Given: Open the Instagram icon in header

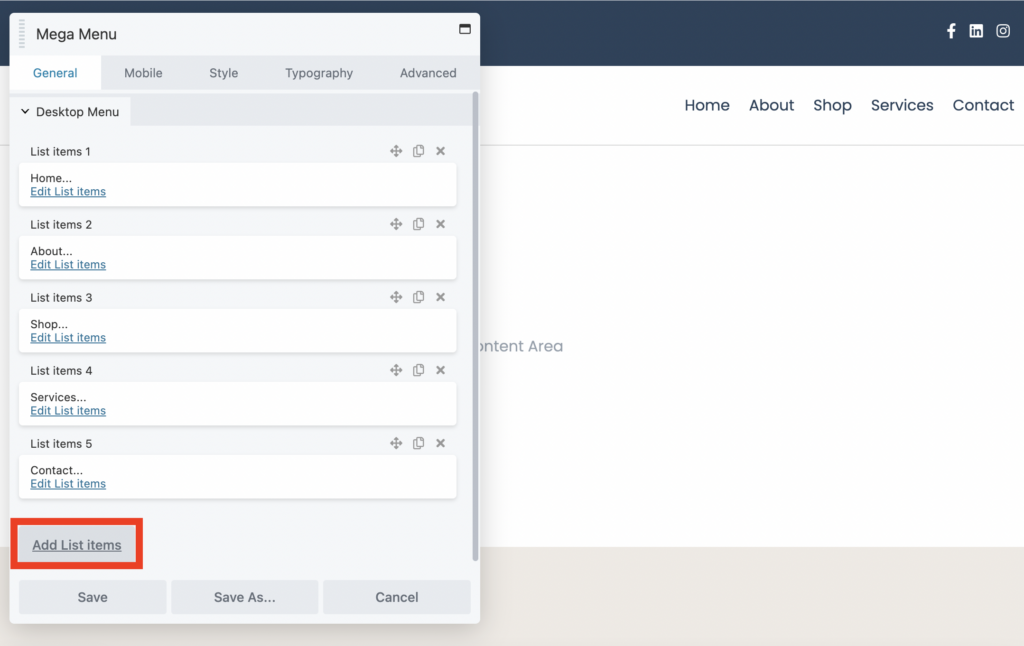Looking at the screenshot, I should pos(1003,31).
